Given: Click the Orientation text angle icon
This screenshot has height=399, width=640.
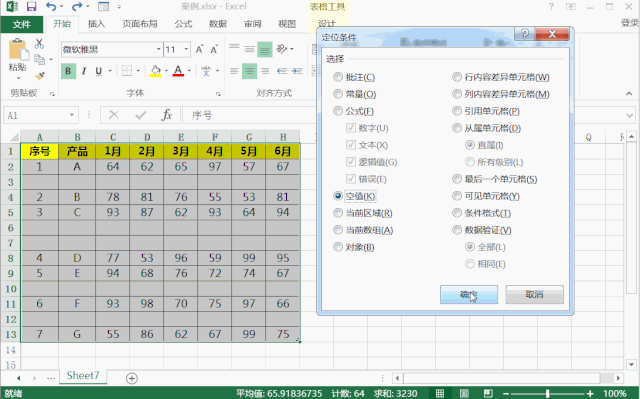Looking at the screenshot, I should point(282,49).
